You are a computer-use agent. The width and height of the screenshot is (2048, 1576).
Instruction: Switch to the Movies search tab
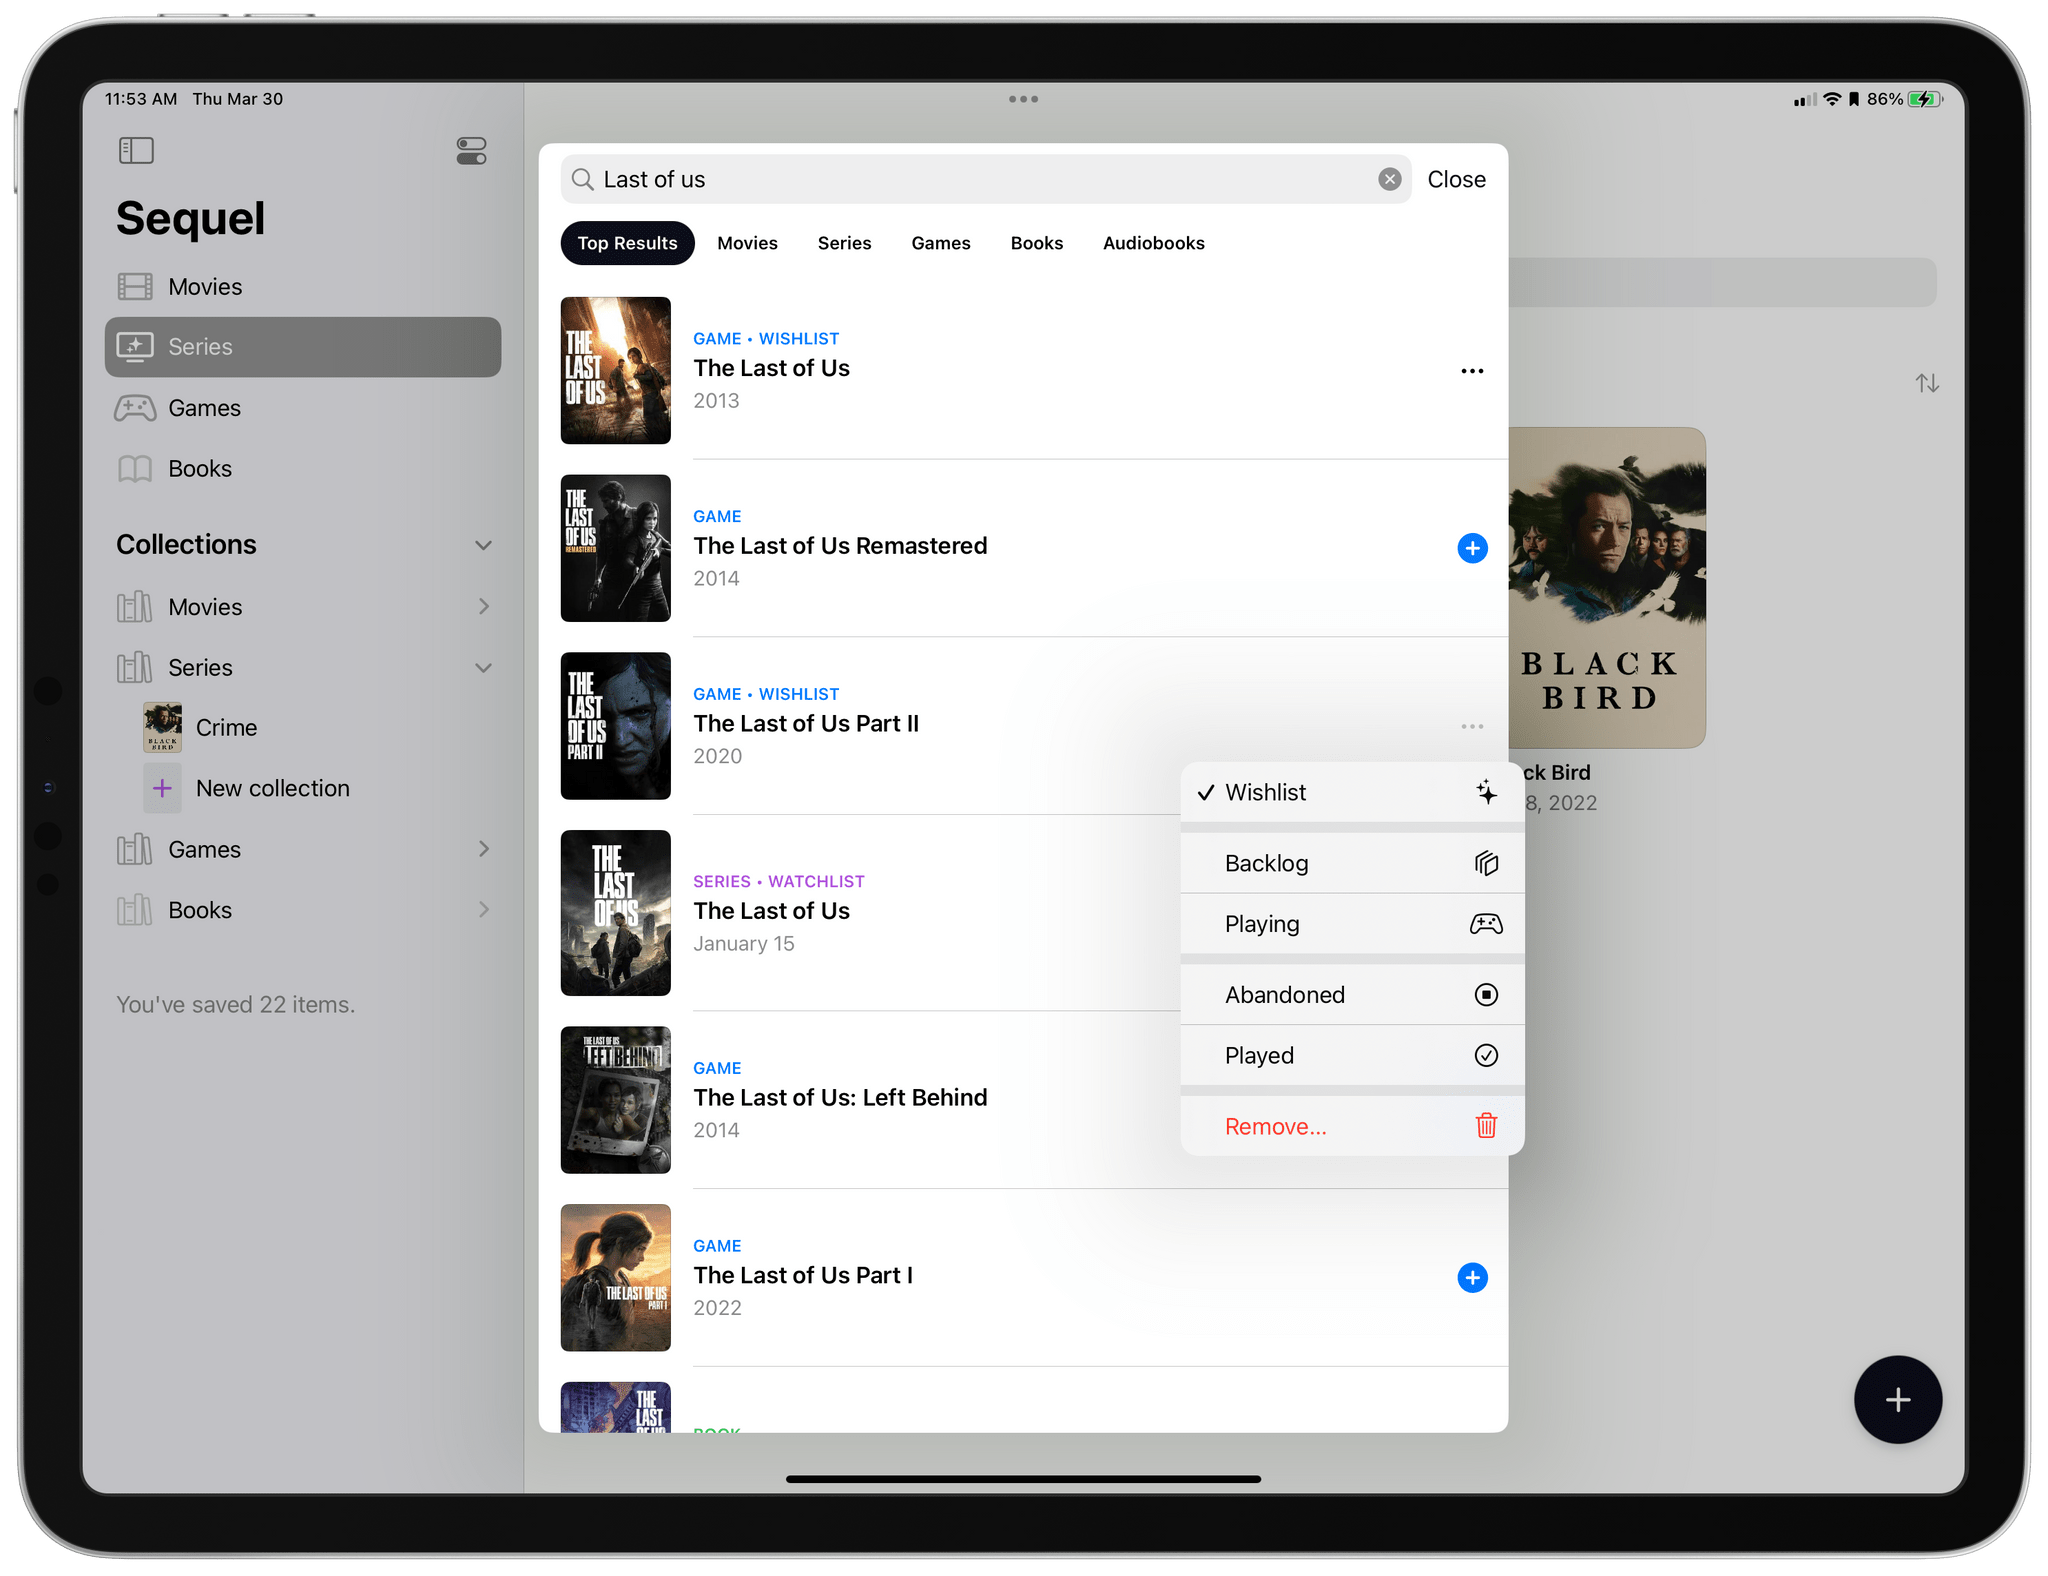pos(747,243)
